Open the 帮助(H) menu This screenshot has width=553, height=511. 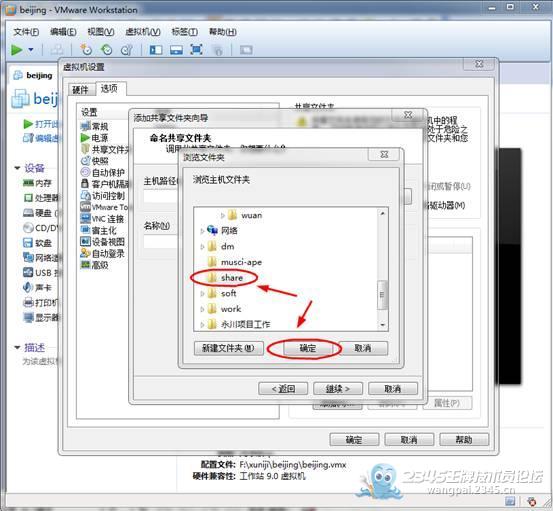tap(223, 32)
